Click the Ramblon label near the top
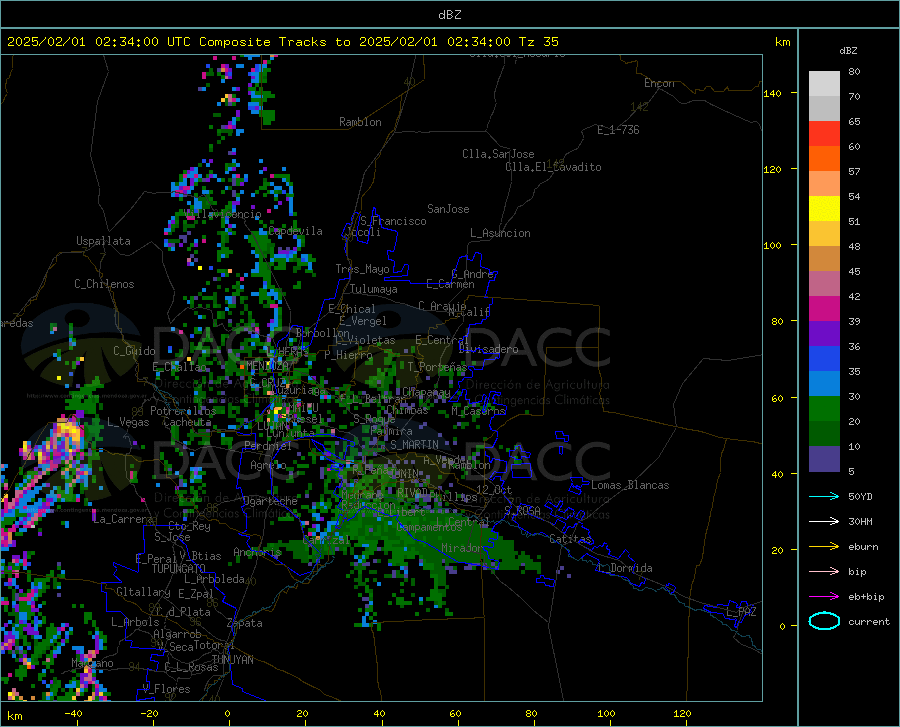Viewport: 900px width, 727px height. pos(360,122)
